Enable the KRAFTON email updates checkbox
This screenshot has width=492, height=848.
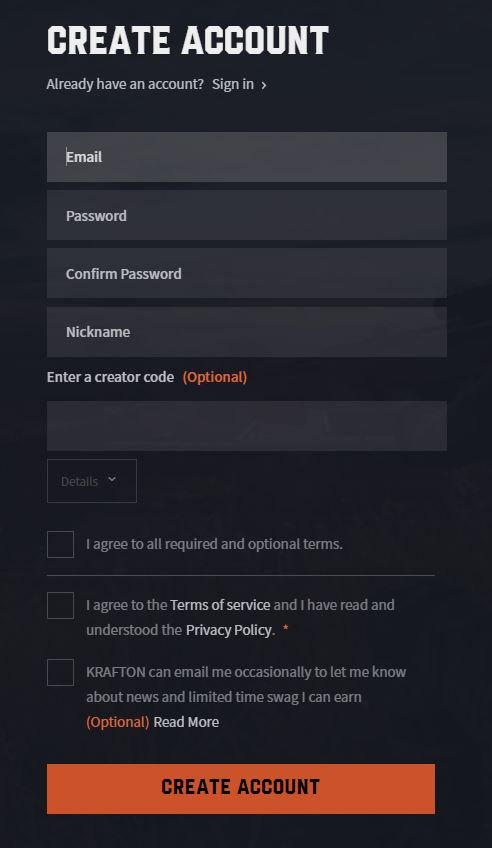[61, 672]
